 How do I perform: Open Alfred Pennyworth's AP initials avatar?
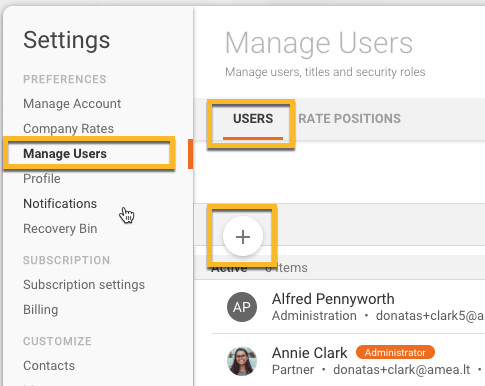(242, 307)
